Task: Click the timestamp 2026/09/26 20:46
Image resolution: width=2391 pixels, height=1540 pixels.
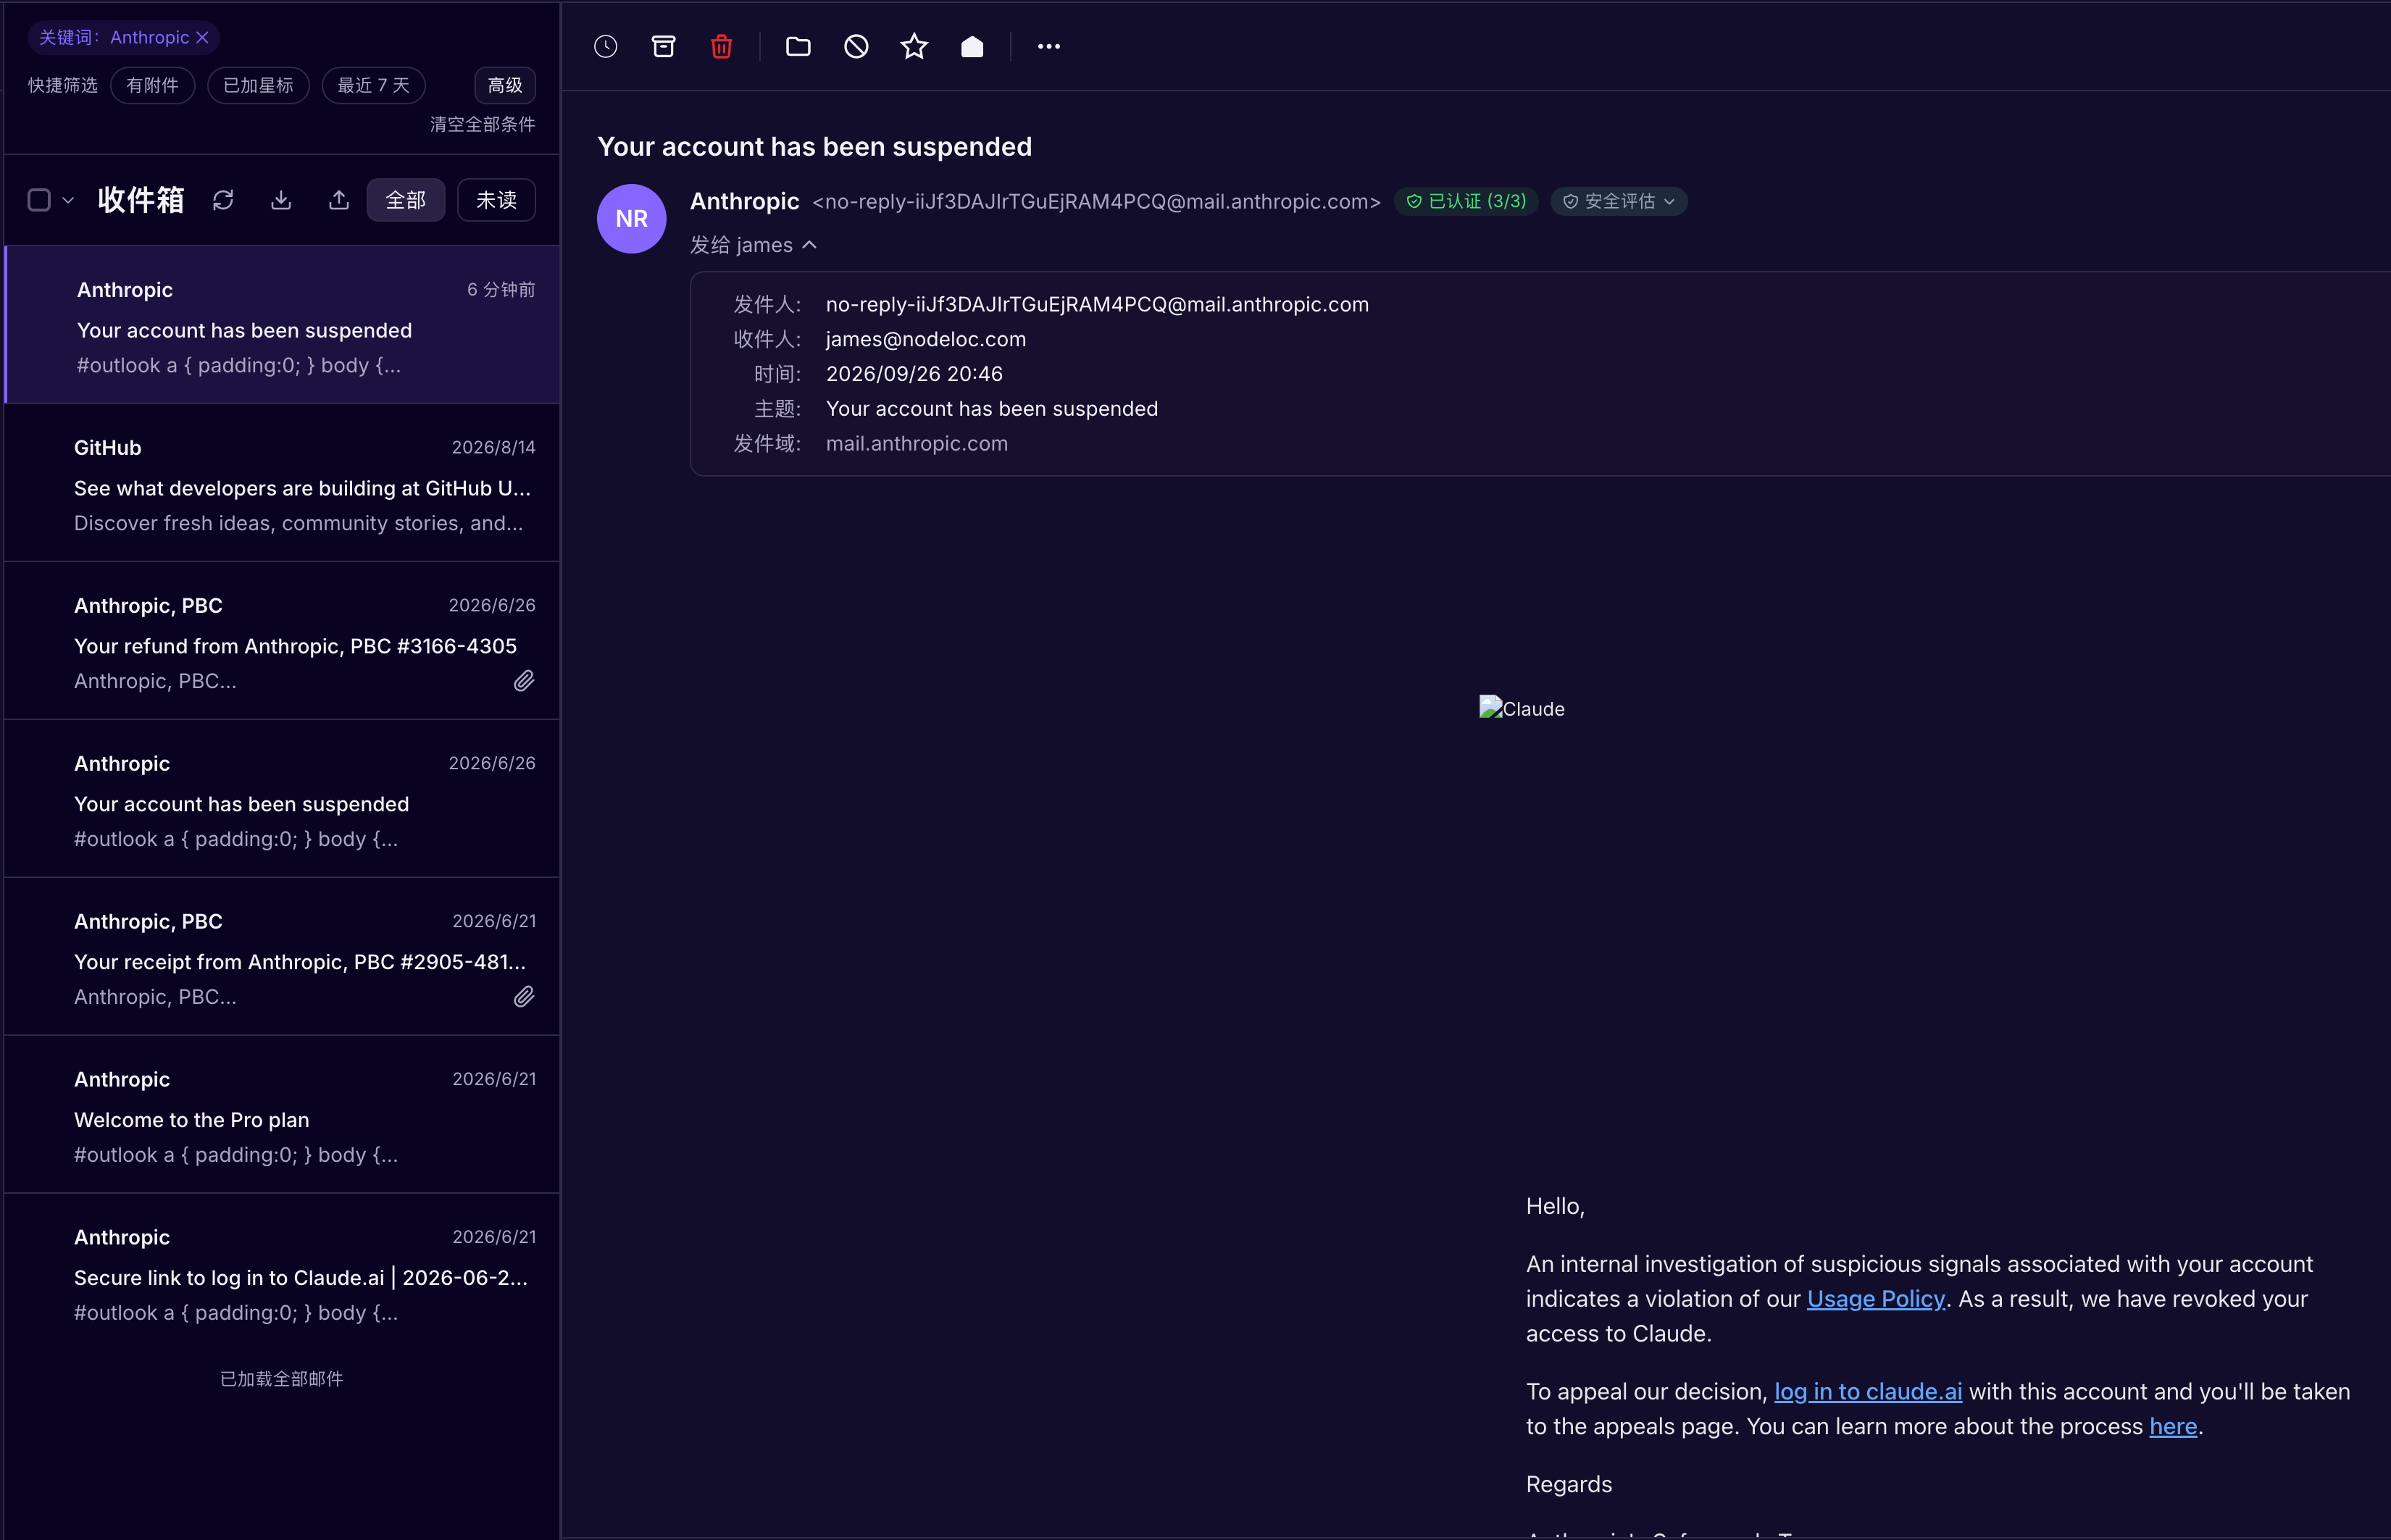Action: click(914, 374)
